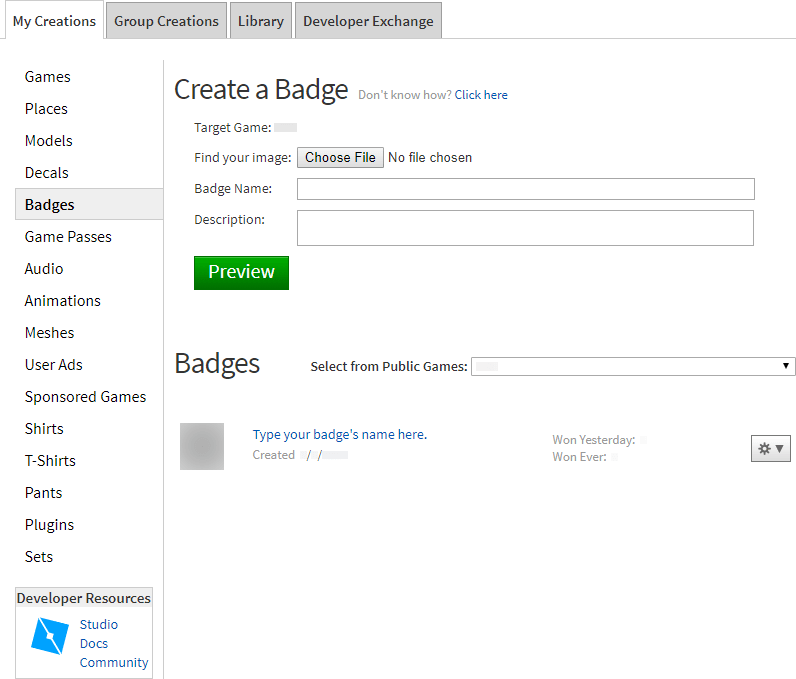The height and width of the screenshot is (679, 796).
Task: Open 'Type your badge's name here.' link
Action: [340, 434]
